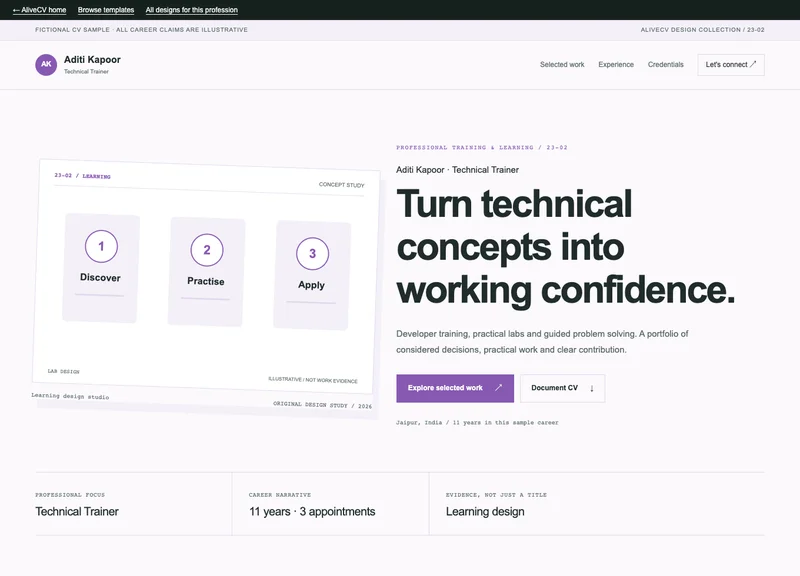The width and height of the screenshot is (800, 576).
Task: Click 'Fictional CV sample' notice text
Action: pos(141,30)
